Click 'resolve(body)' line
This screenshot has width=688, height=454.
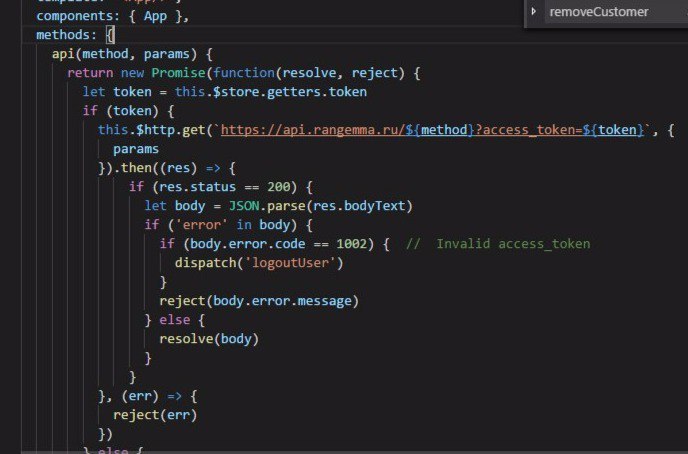point(209,339)
